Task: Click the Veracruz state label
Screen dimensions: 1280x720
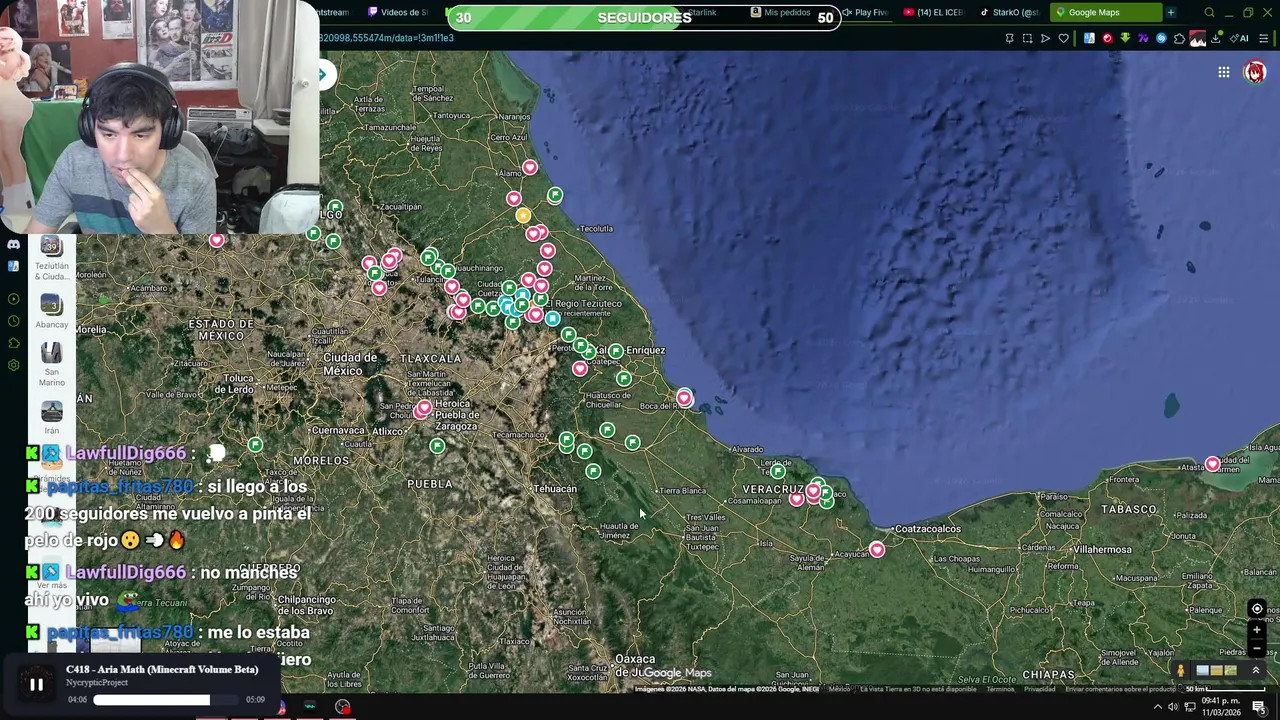Action: click(x=773, y=489)
